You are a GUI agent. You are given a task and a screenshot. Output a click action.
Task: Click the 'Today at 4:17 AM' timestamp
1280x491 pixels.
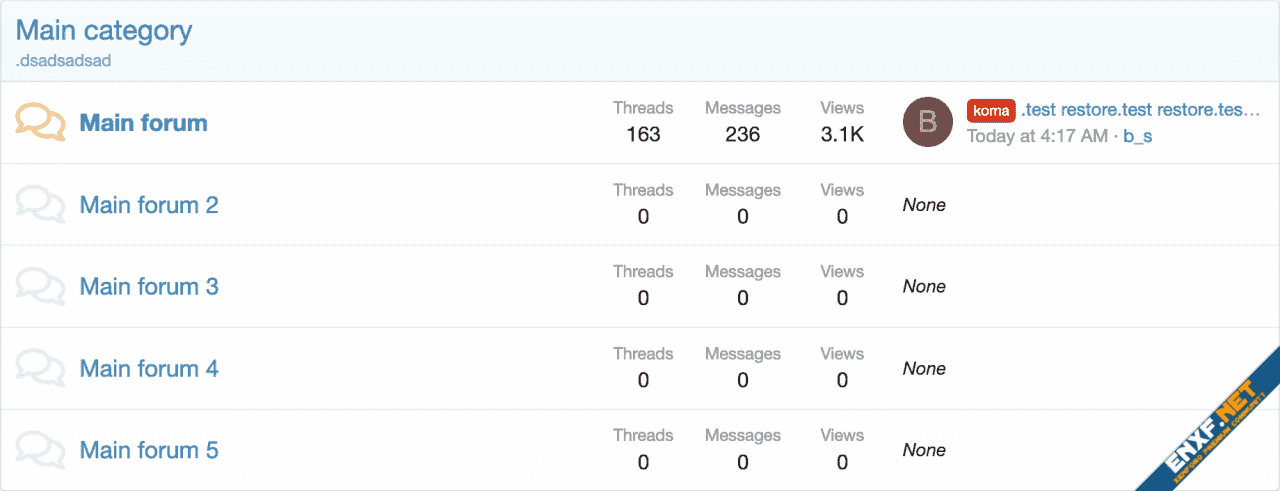click(x=1037, y=136)
